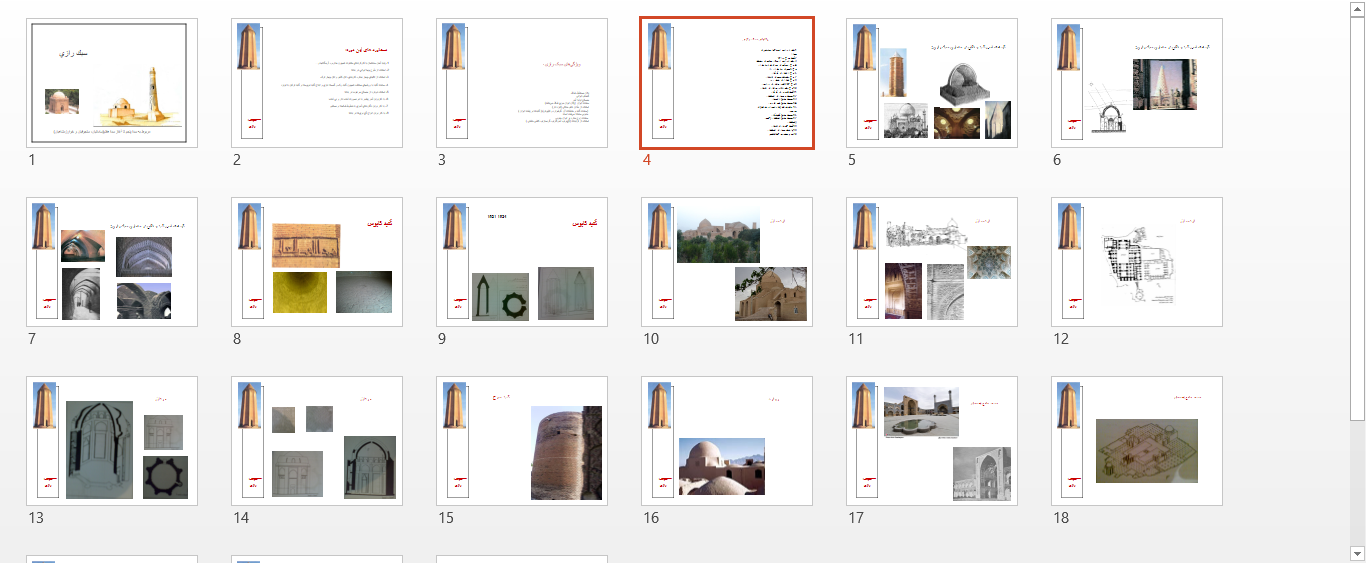Select slide 14 thumbnail
This screenshot has width=1366, height=563.
[317, 441]
